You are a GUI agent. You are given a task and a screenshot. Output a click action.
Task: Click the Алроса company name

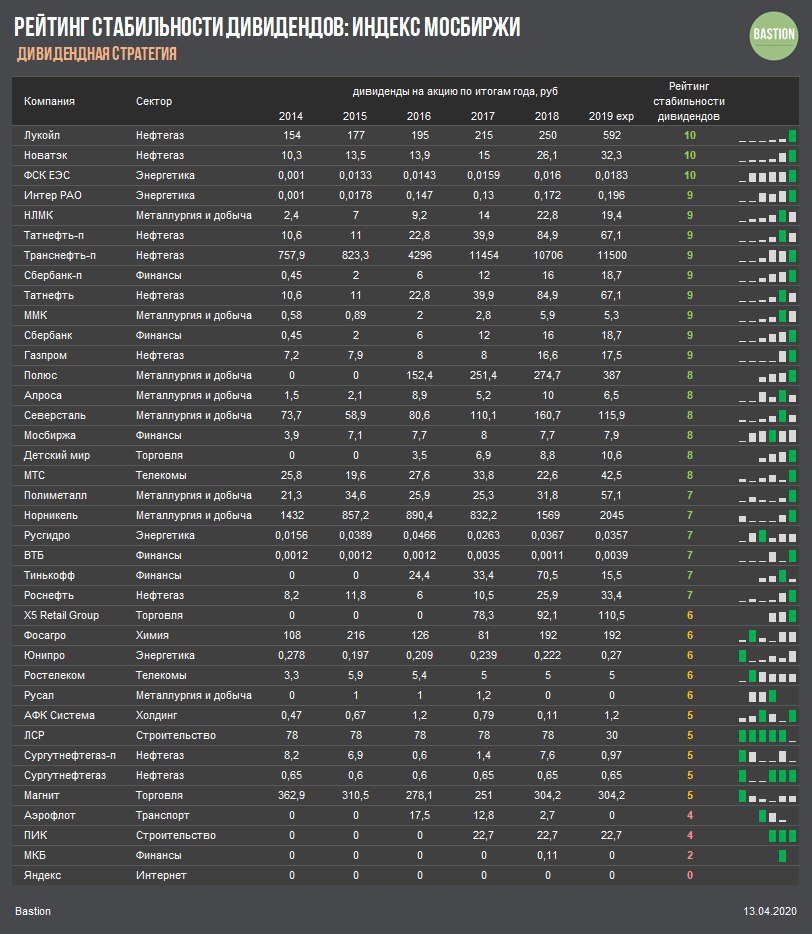(x=42, y=396)
